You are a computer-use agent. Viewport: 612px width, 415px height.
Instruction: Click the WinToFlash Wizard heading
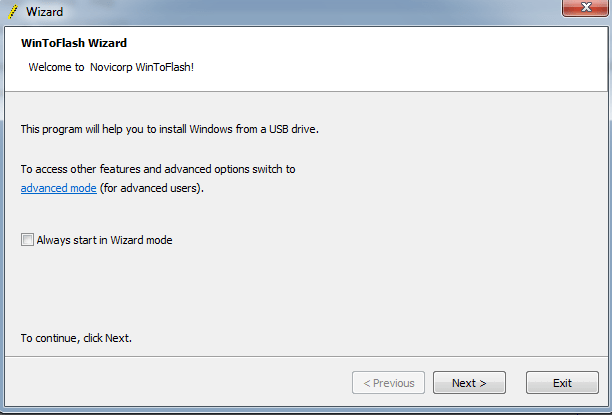pos(74,43)
